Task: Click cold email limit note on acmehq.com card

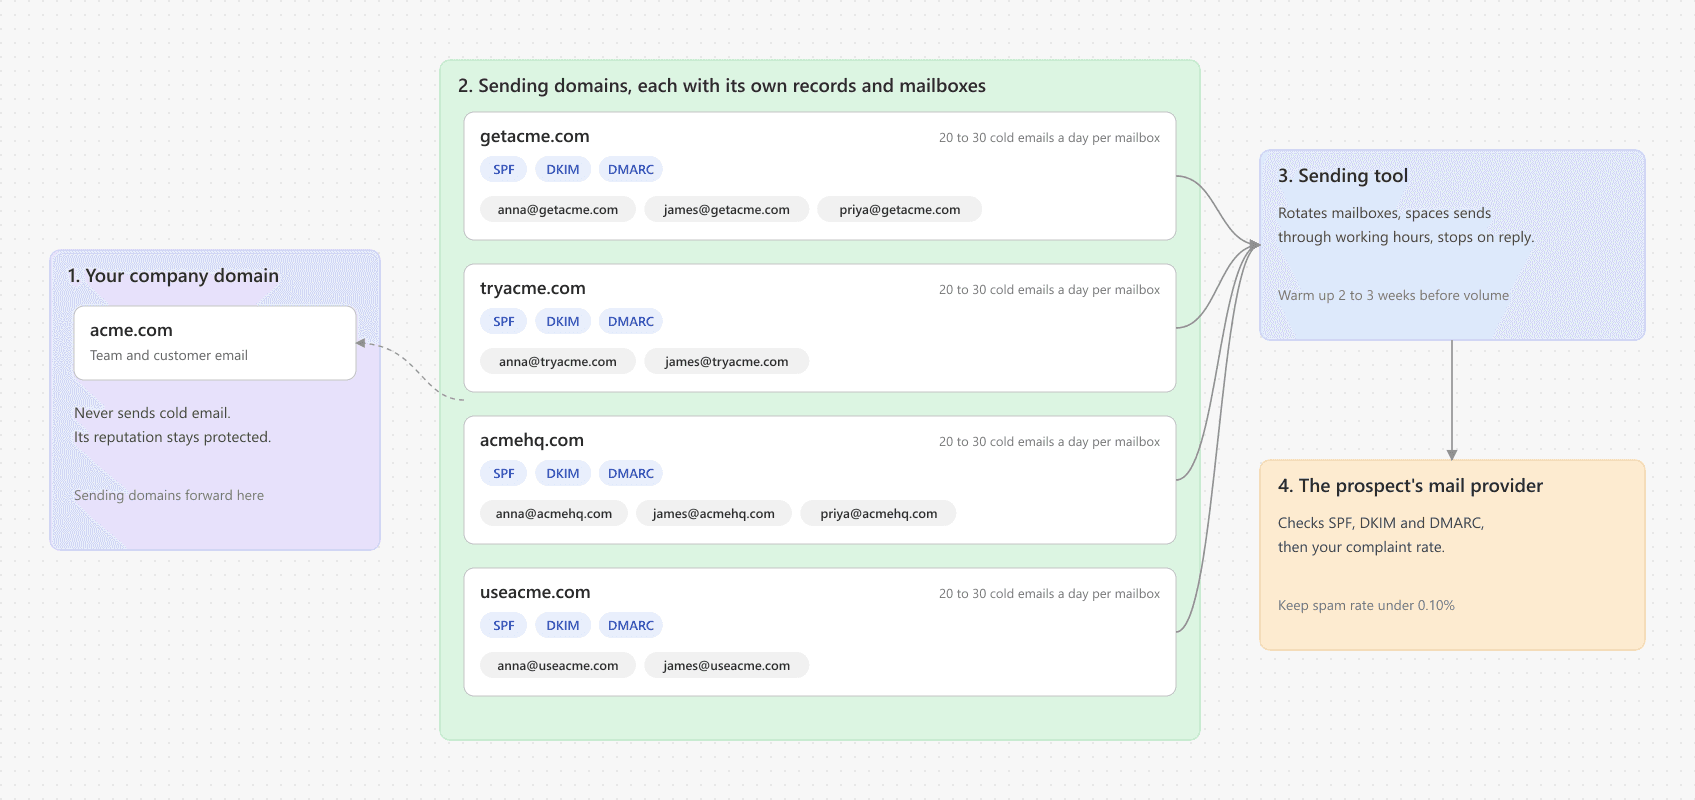Action: tap(1049, 442)
